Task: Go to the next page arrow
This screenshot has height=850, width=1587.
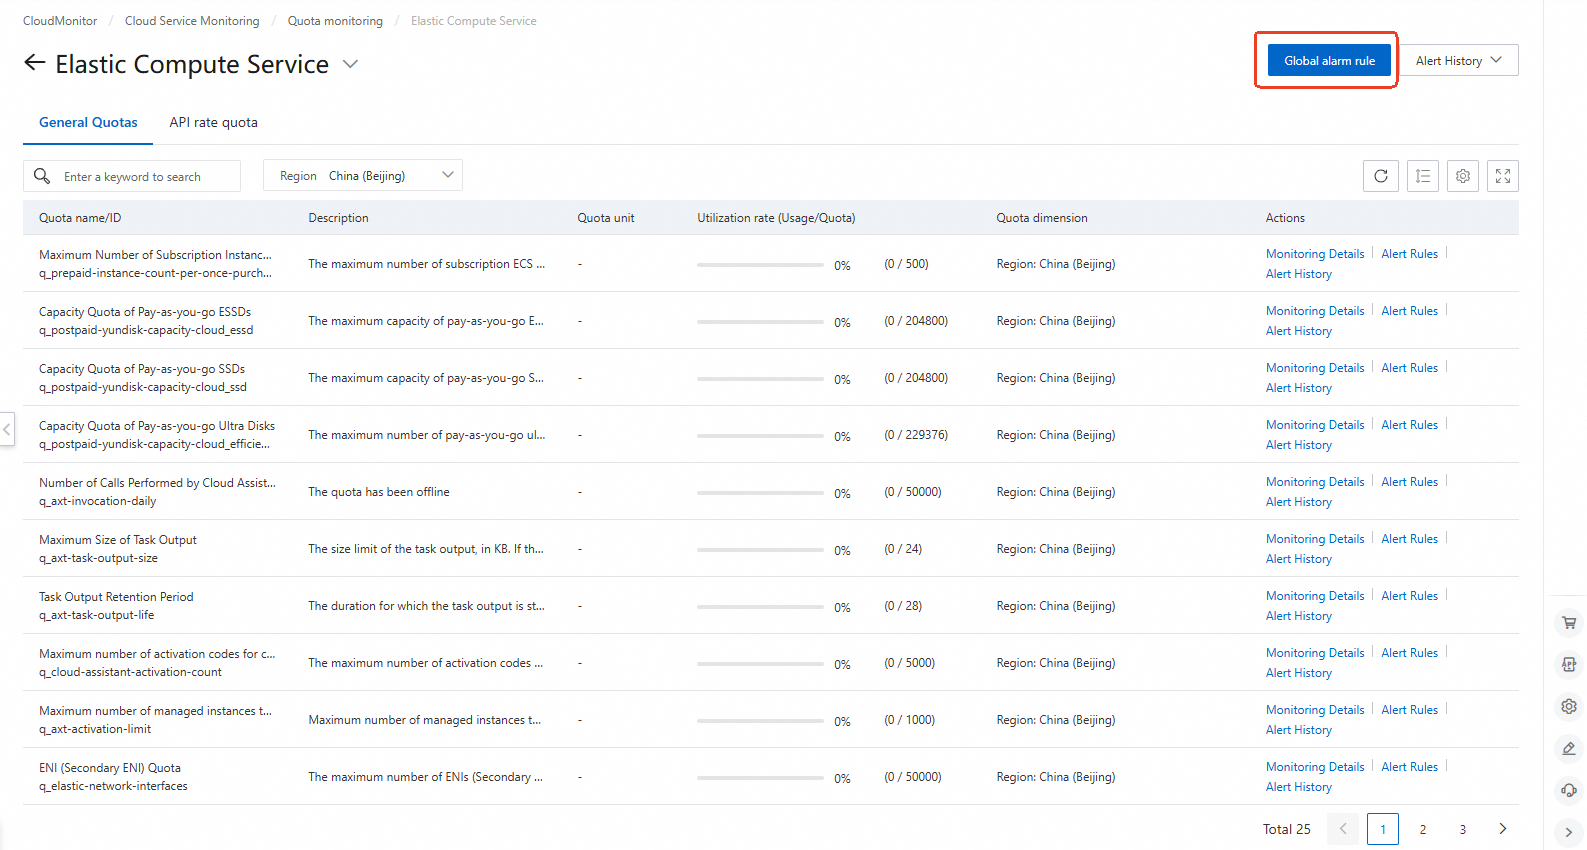Action: click(x=1503, y=829)
